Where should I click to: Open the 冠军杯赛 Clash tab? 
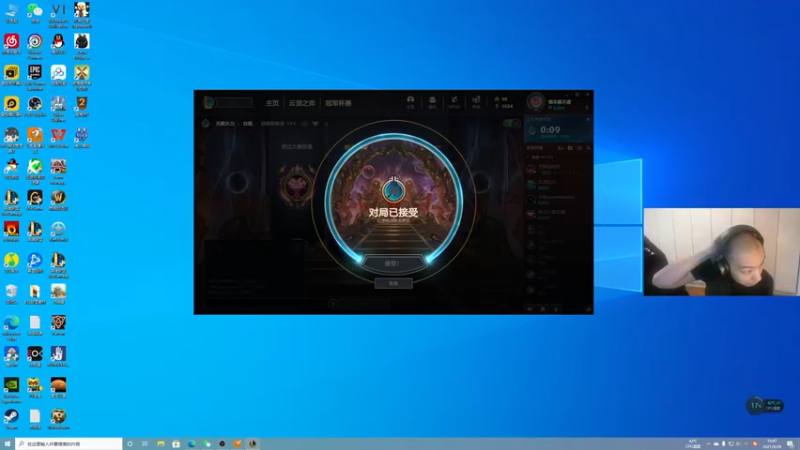(338, 103)
